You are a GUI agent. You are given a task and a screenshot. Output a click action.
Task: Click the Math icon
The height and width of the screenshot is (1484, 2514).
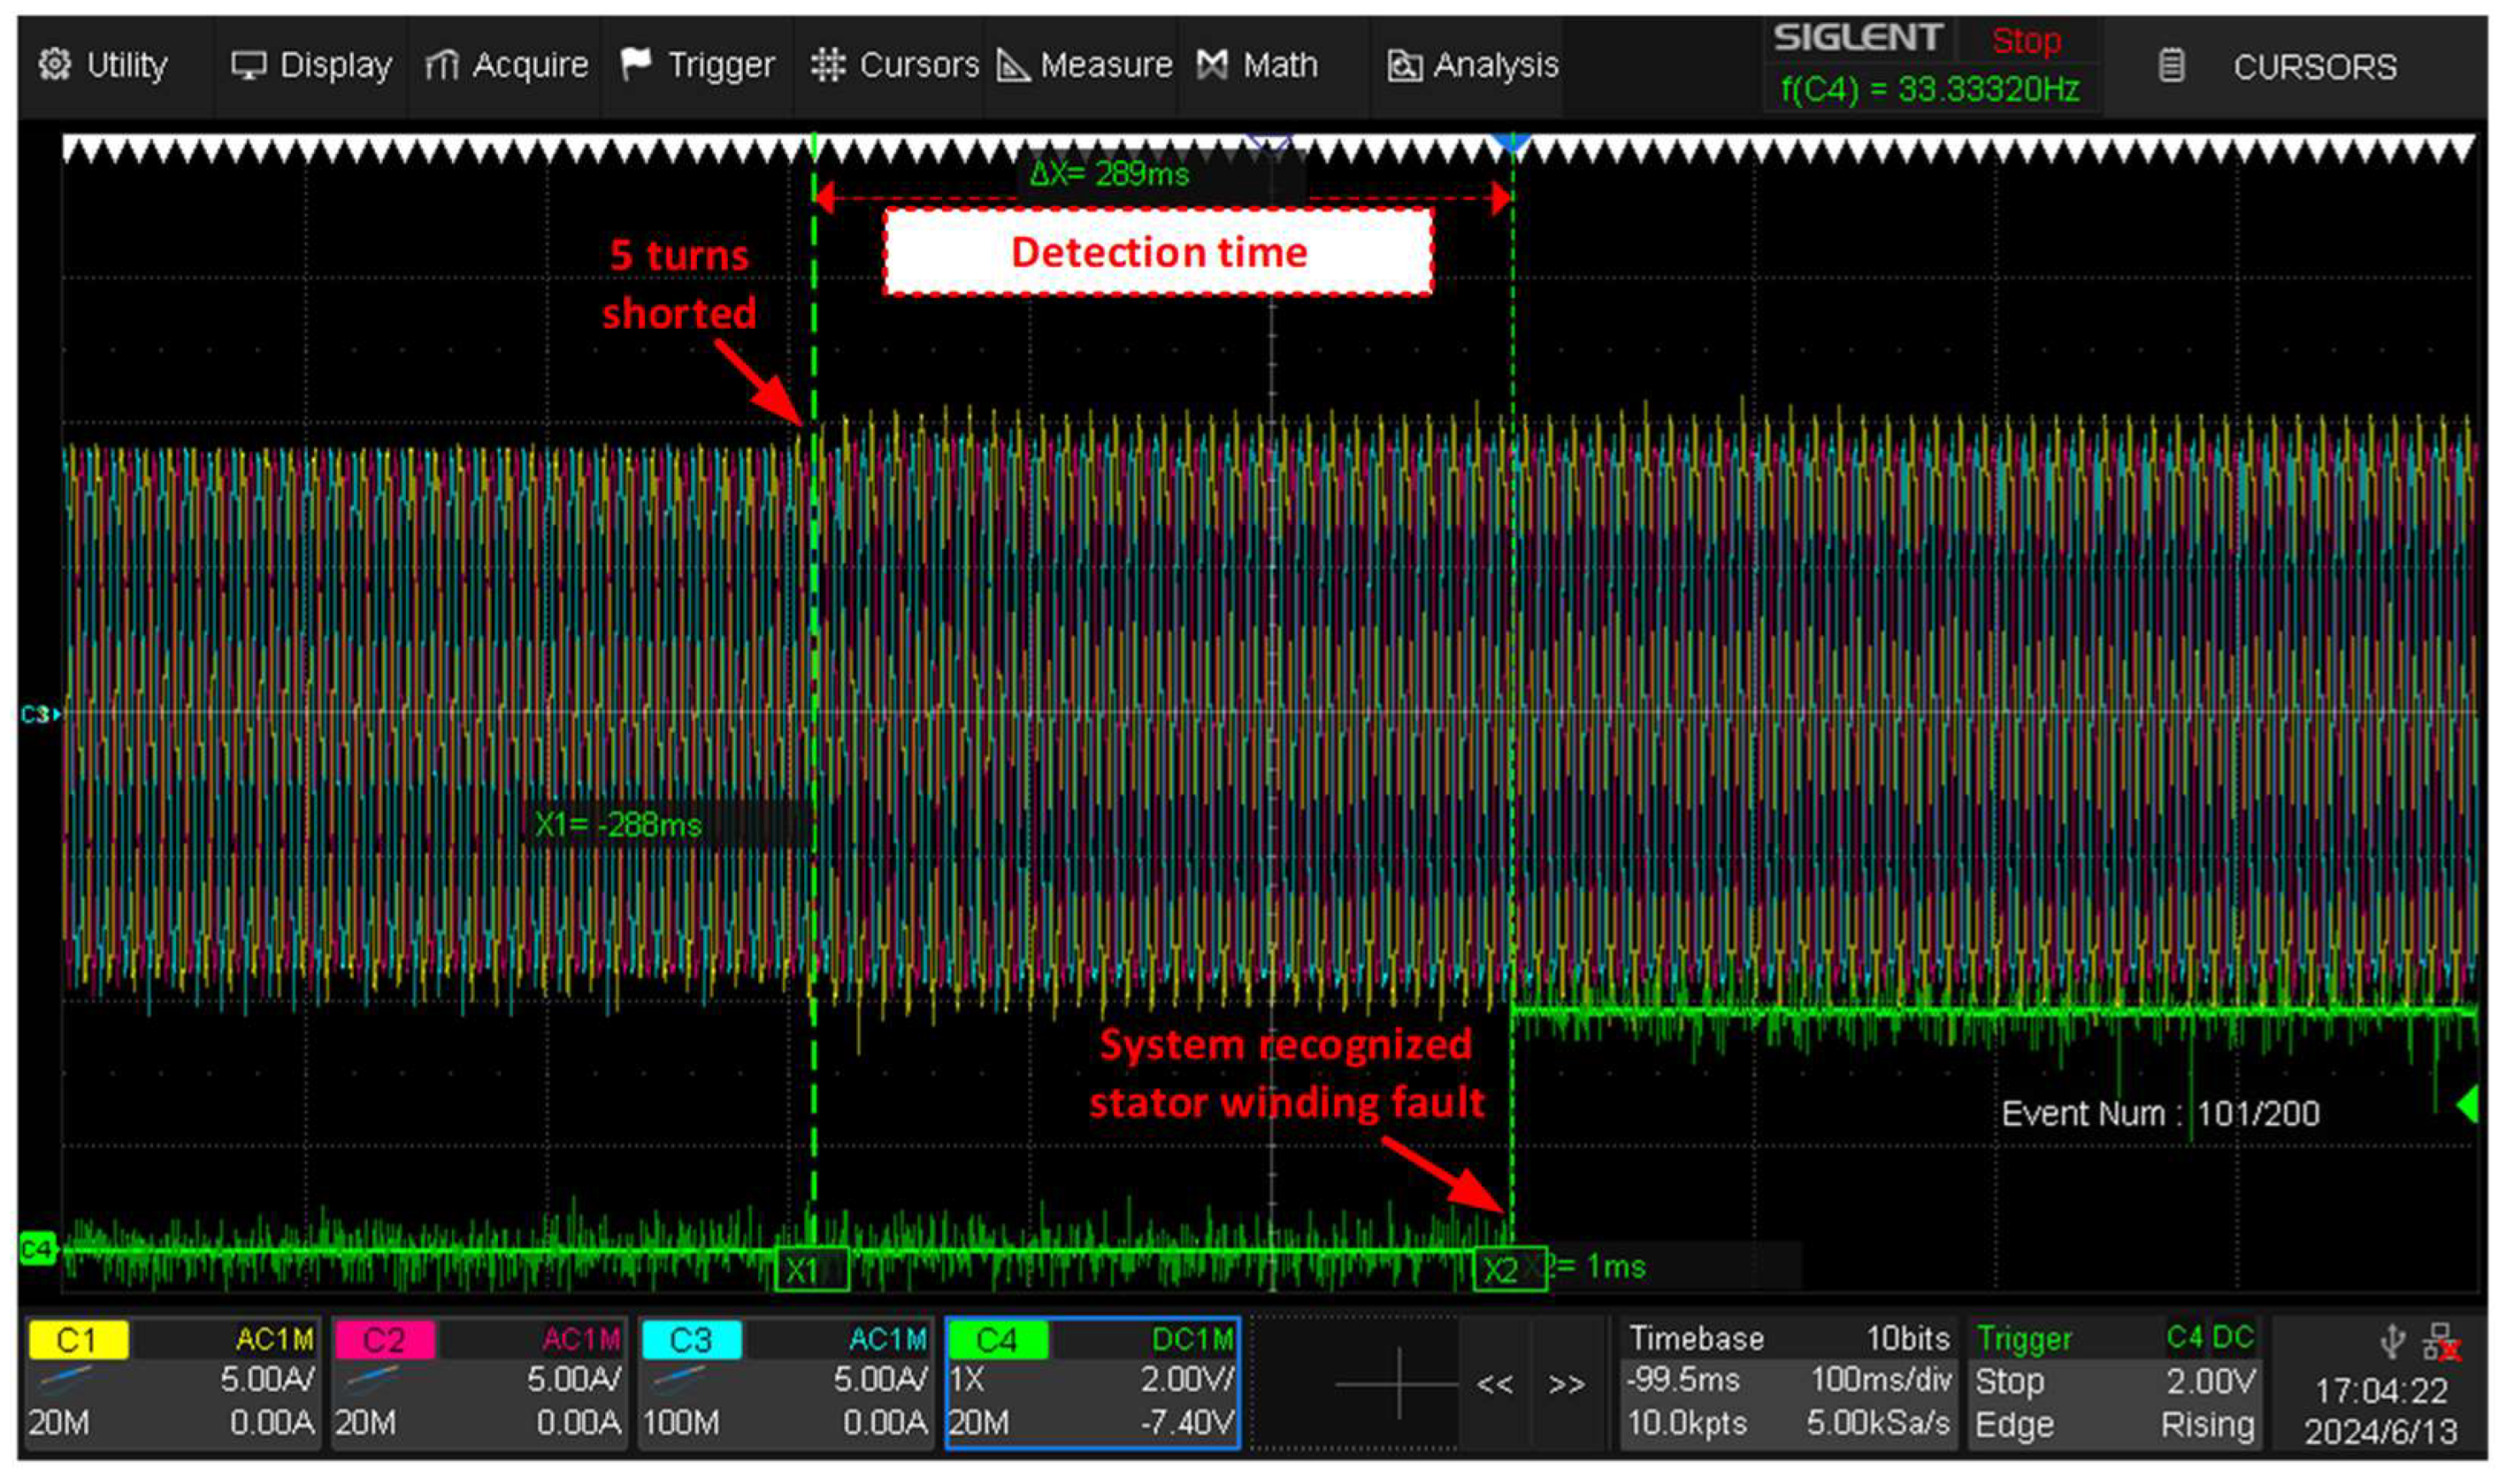point(1212,65)
